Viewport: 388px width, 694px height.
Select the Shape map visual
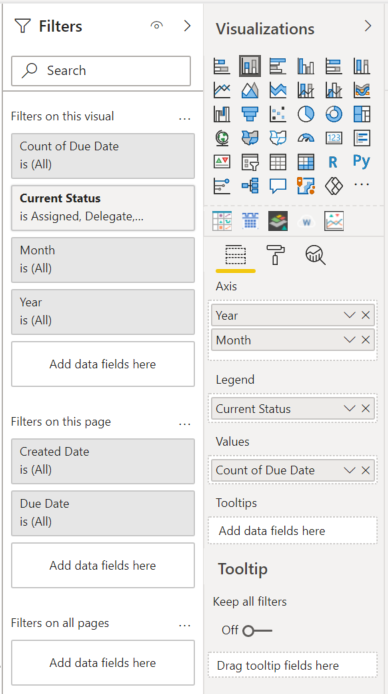pyautogui.click(x=278, y=138)
